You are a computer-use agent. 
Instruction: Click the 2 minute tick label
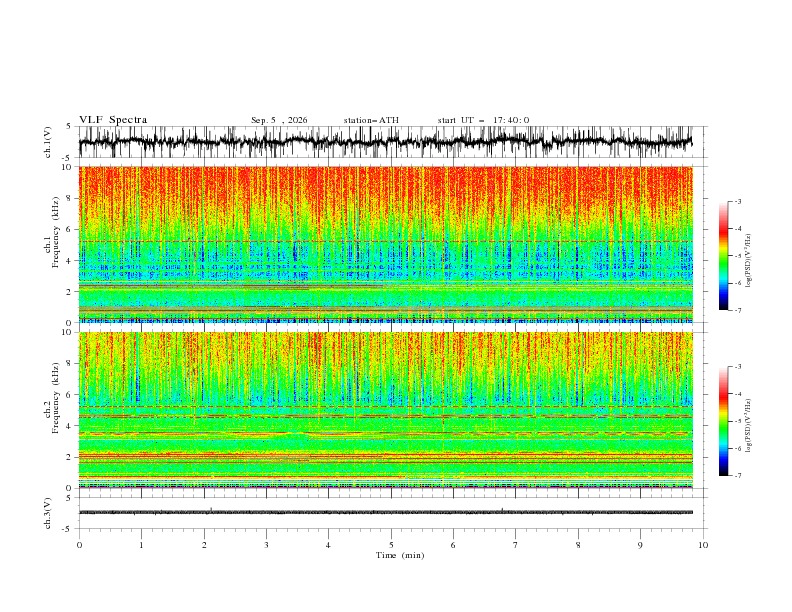204,545
